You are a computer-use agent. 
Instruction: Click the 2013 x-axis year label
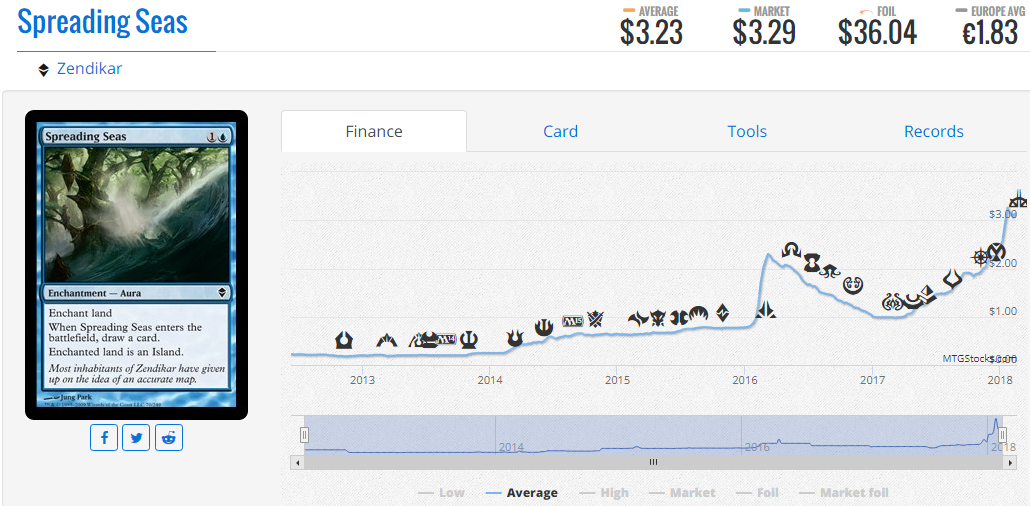tap(362, 380)
